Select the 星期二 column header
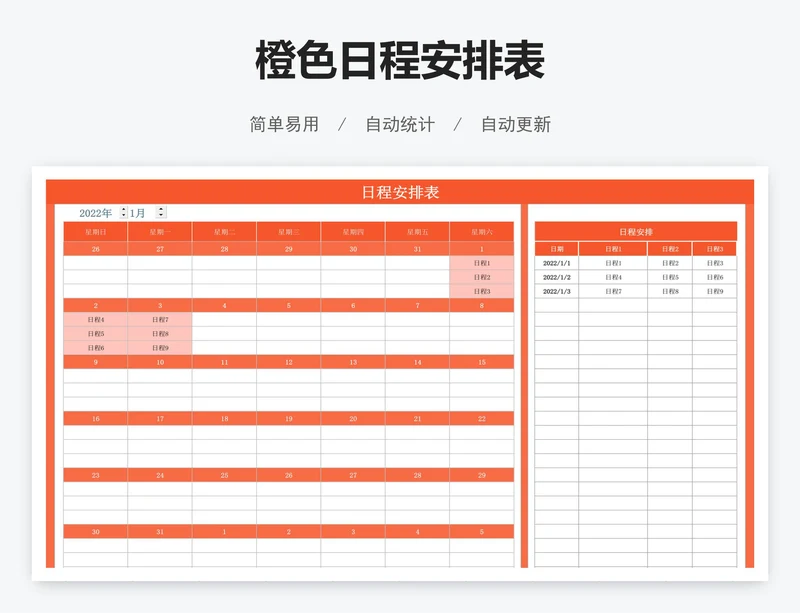Viewport: 800px width, 613px height. click(x=224, y=232)
